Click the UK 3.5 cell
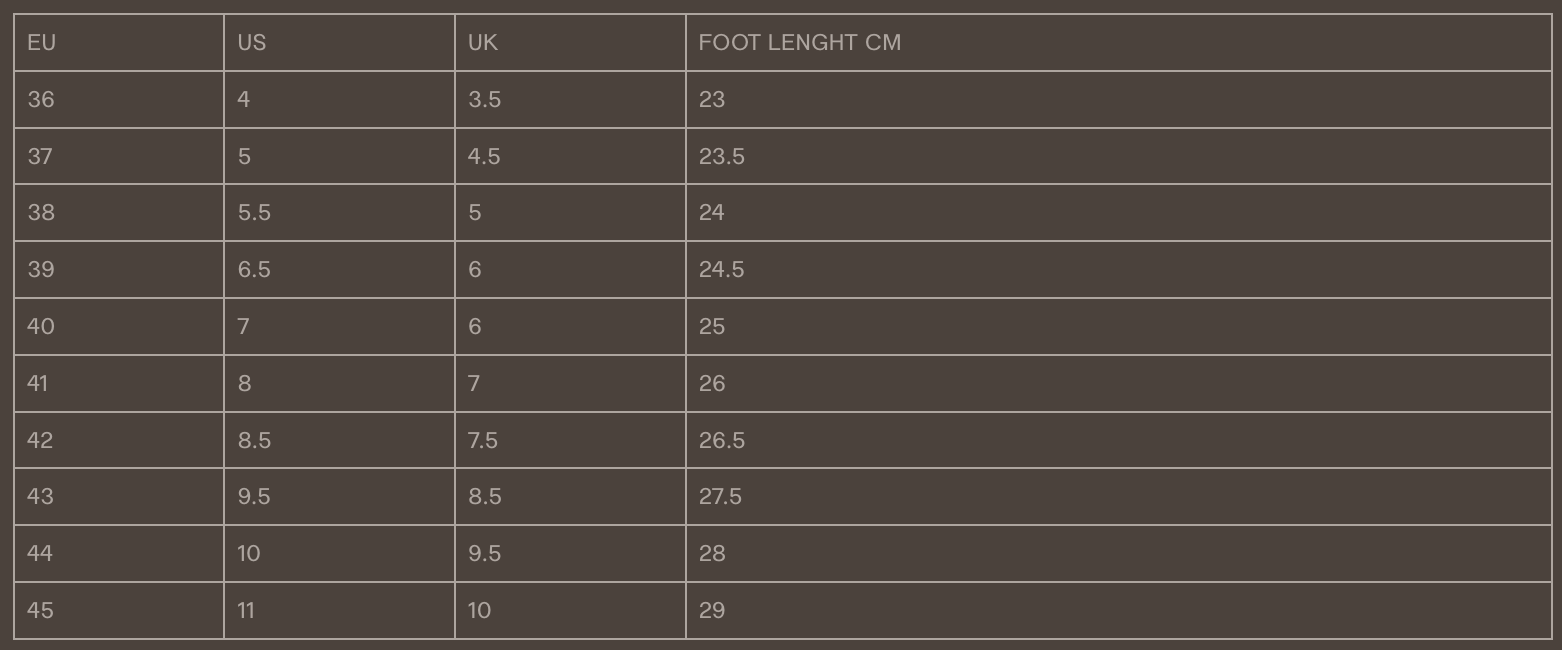The width and height of the screenshot is (1562, 650). pos(484,100)
